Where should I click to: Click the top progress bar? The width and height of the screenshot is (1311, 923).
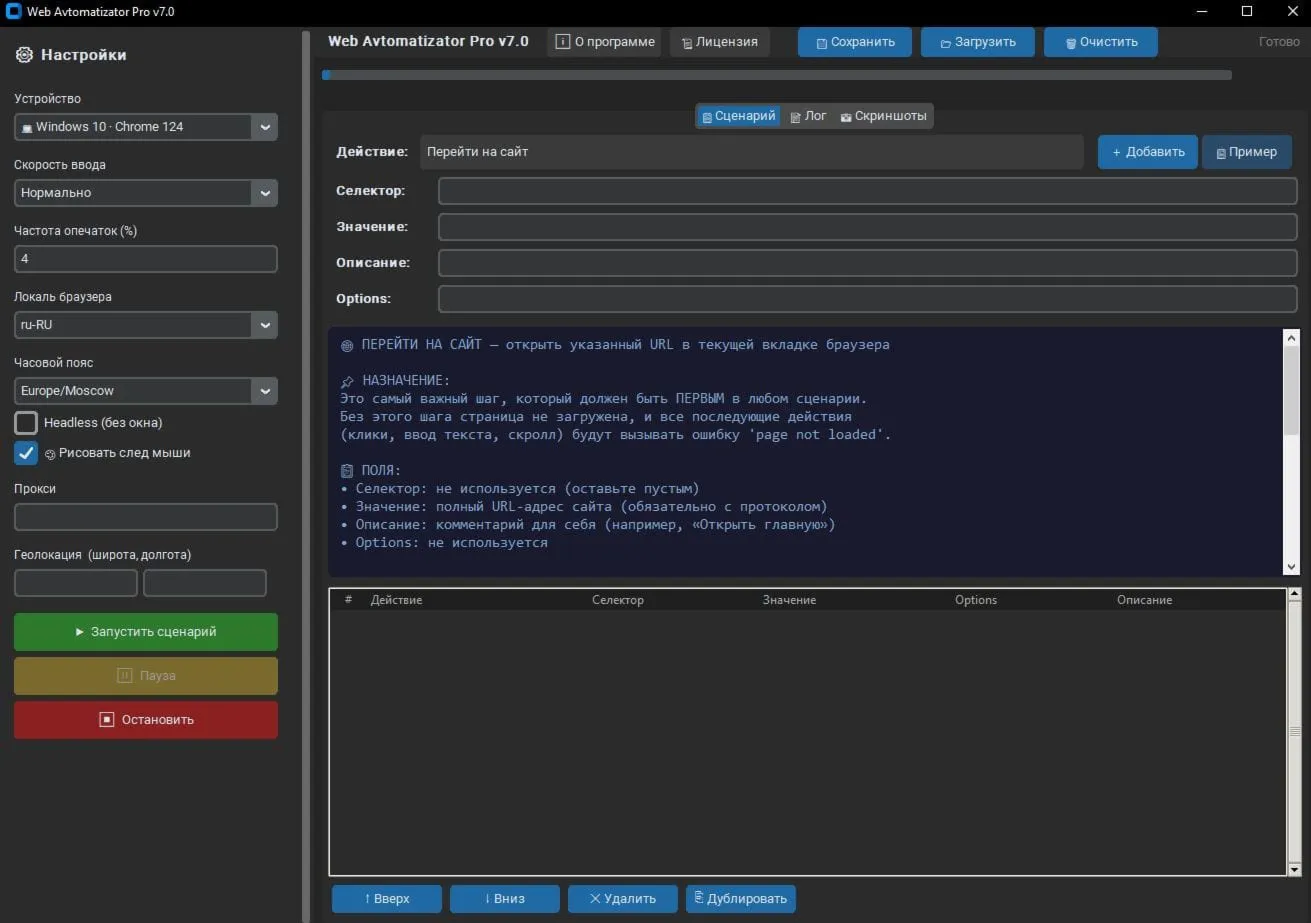tap(777, 74)
